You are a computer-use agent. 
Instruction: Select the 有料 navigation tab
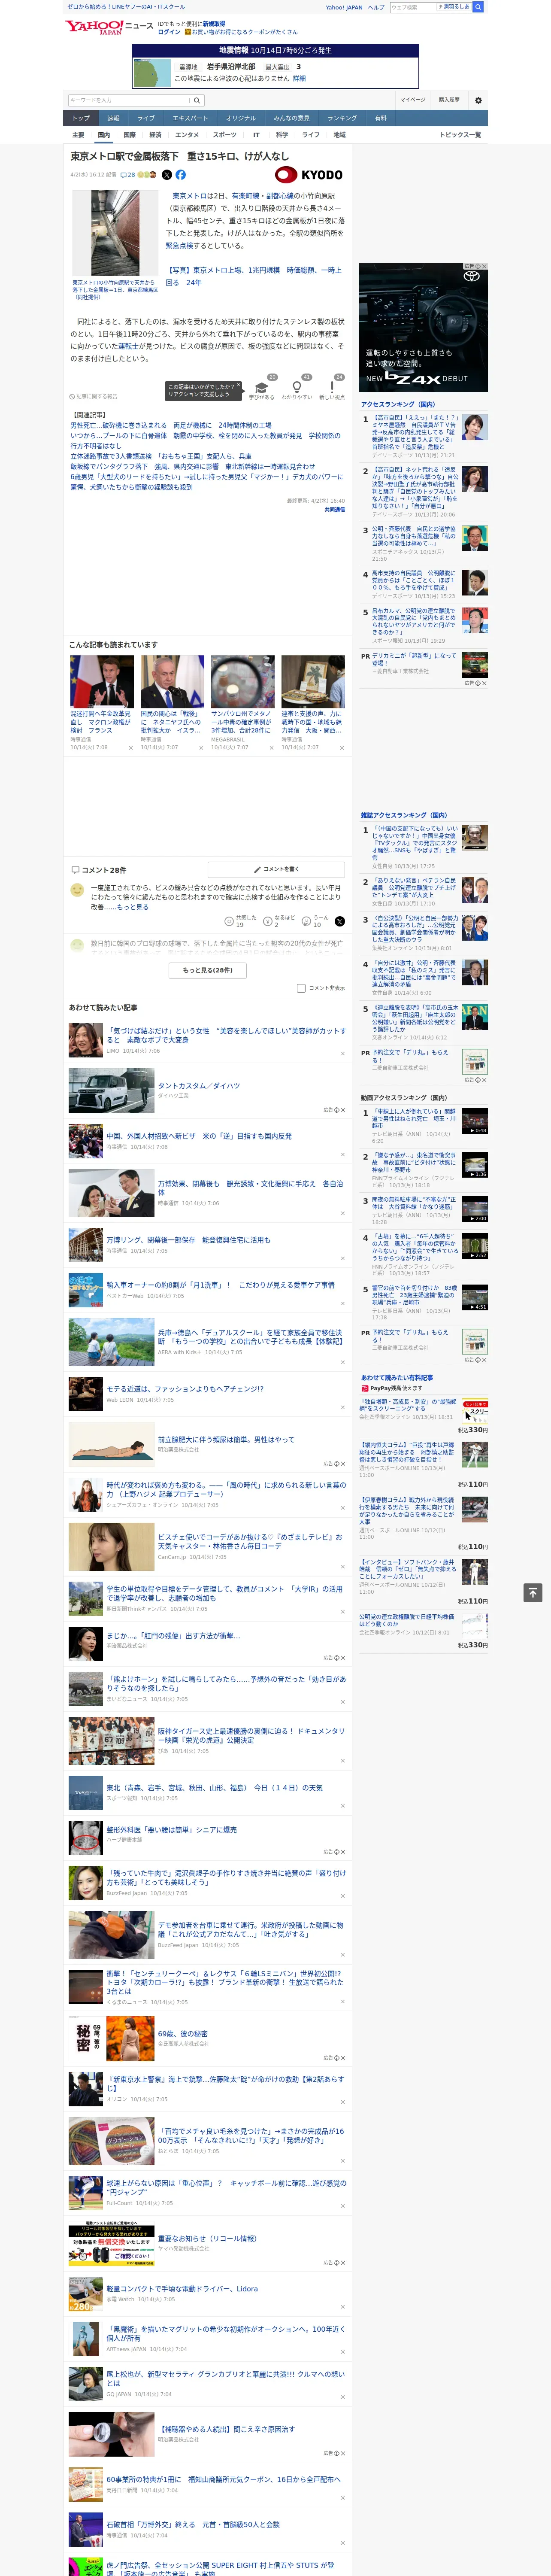click(x=380, y=118)
